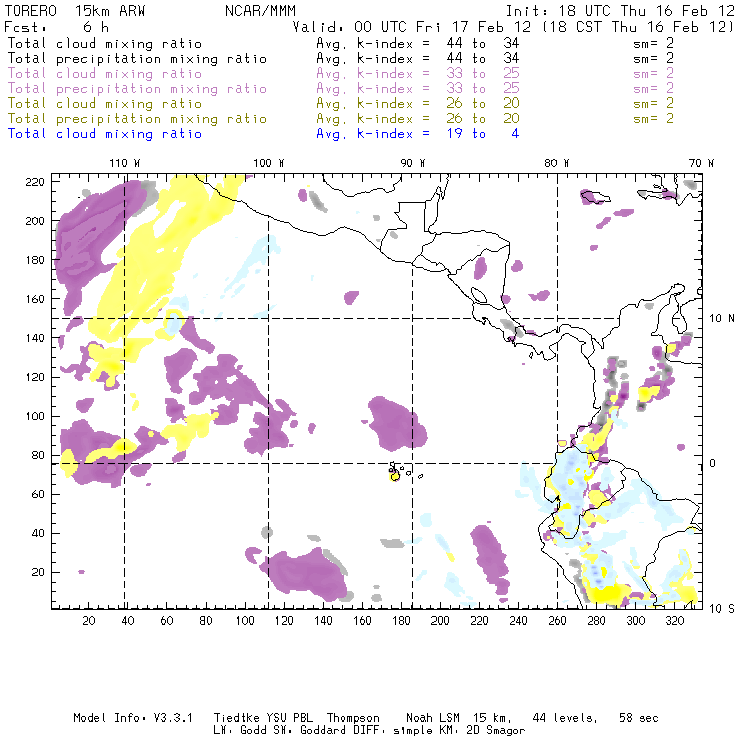The image size is (740, 740).
Task: Click the '100 W' longitude label
Action: pos(269,163)
